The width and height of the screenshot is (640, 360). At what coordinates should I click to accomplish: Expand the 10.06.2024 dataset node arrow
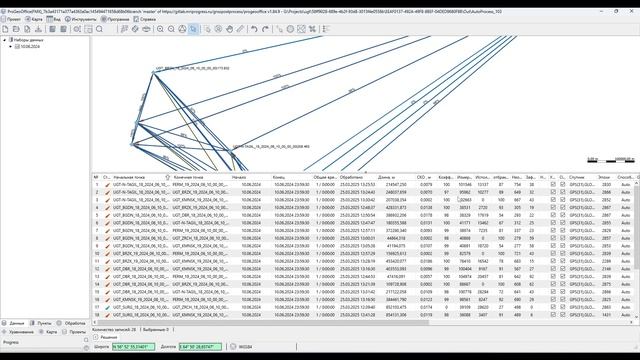(x=11, y=47)
